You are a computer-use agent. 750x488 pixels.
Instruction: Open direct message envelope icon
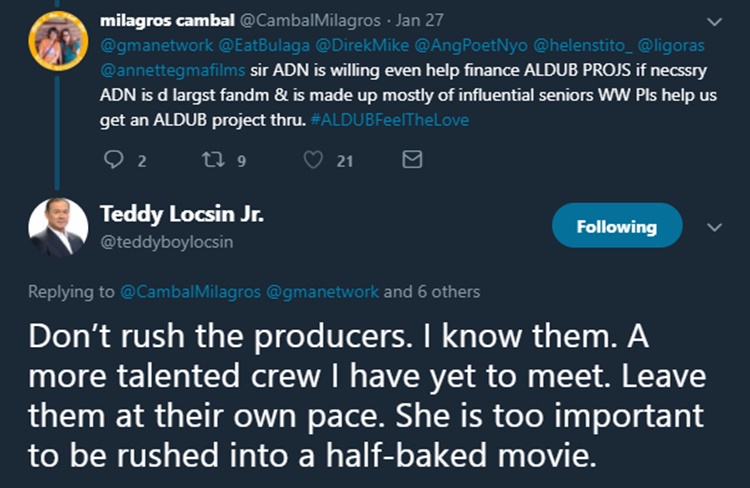coord(411,160)
